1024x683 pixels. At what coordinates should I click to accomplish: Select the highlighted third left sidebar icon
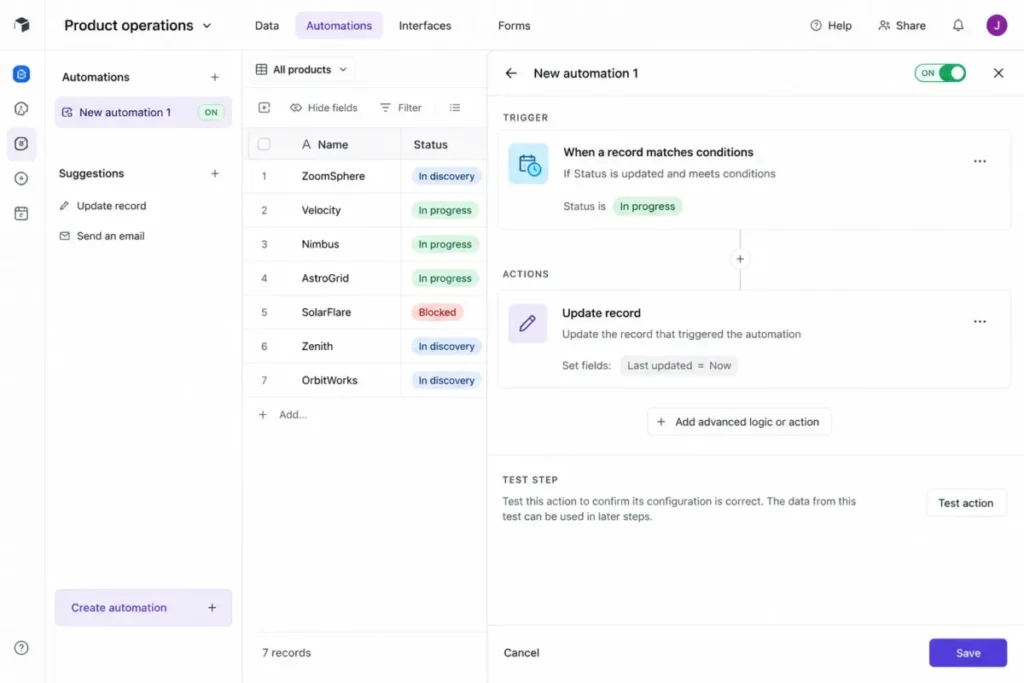[x=22, y=144]
